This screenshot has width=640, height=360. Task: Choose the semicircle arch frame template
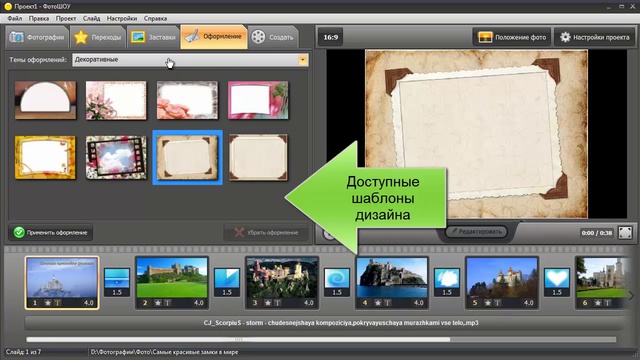(45, 100)
